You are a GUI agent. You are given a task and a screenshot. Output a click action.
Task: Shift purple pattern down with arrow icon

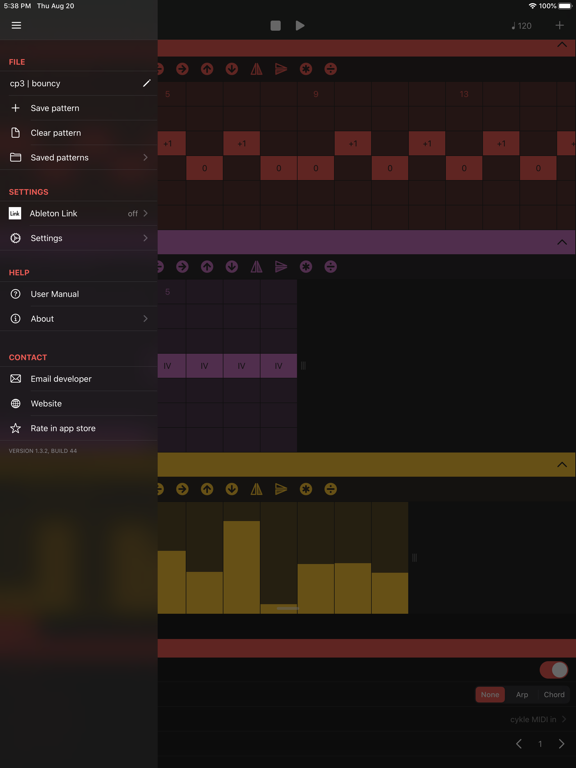pos(232,267)
